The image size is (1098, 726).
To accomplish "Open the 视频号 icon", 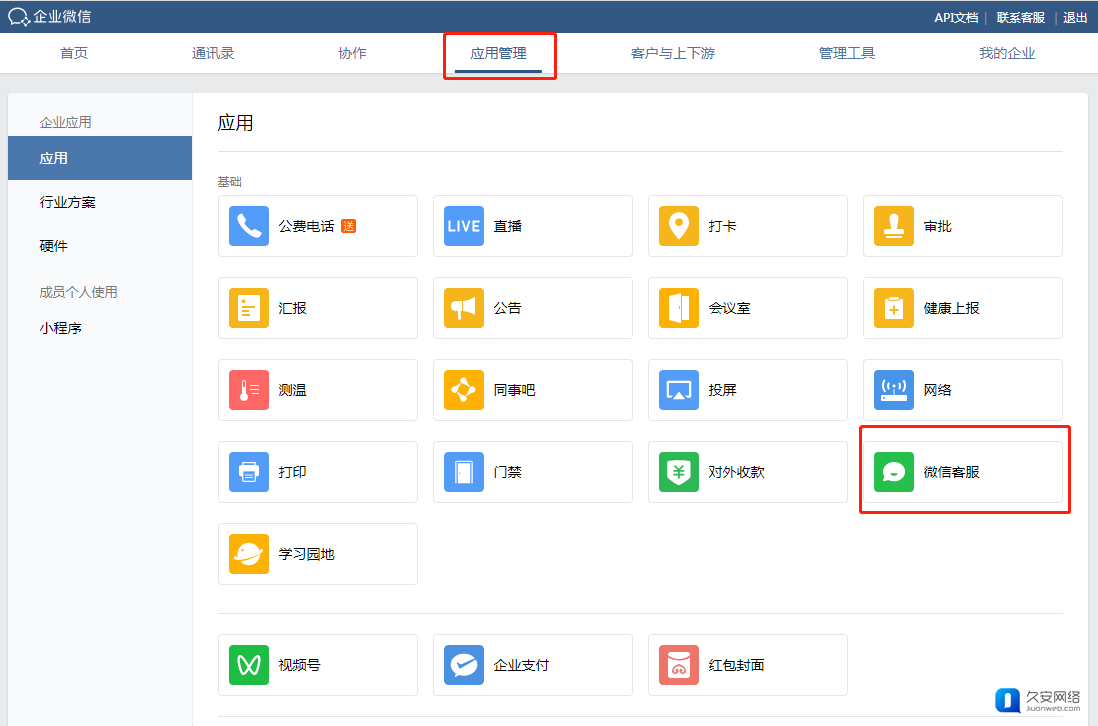I will (249, 665).
